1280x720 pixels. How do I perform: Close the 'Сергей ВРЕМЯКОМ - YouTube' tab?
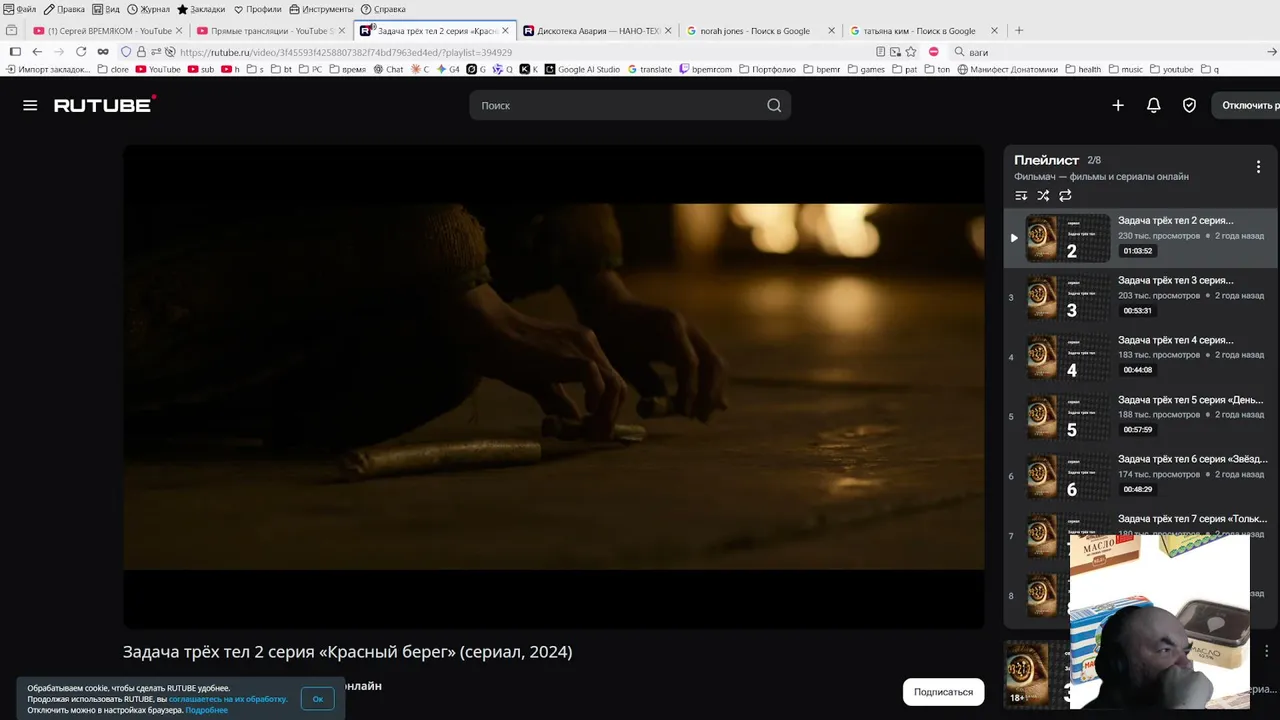point(179,31)
